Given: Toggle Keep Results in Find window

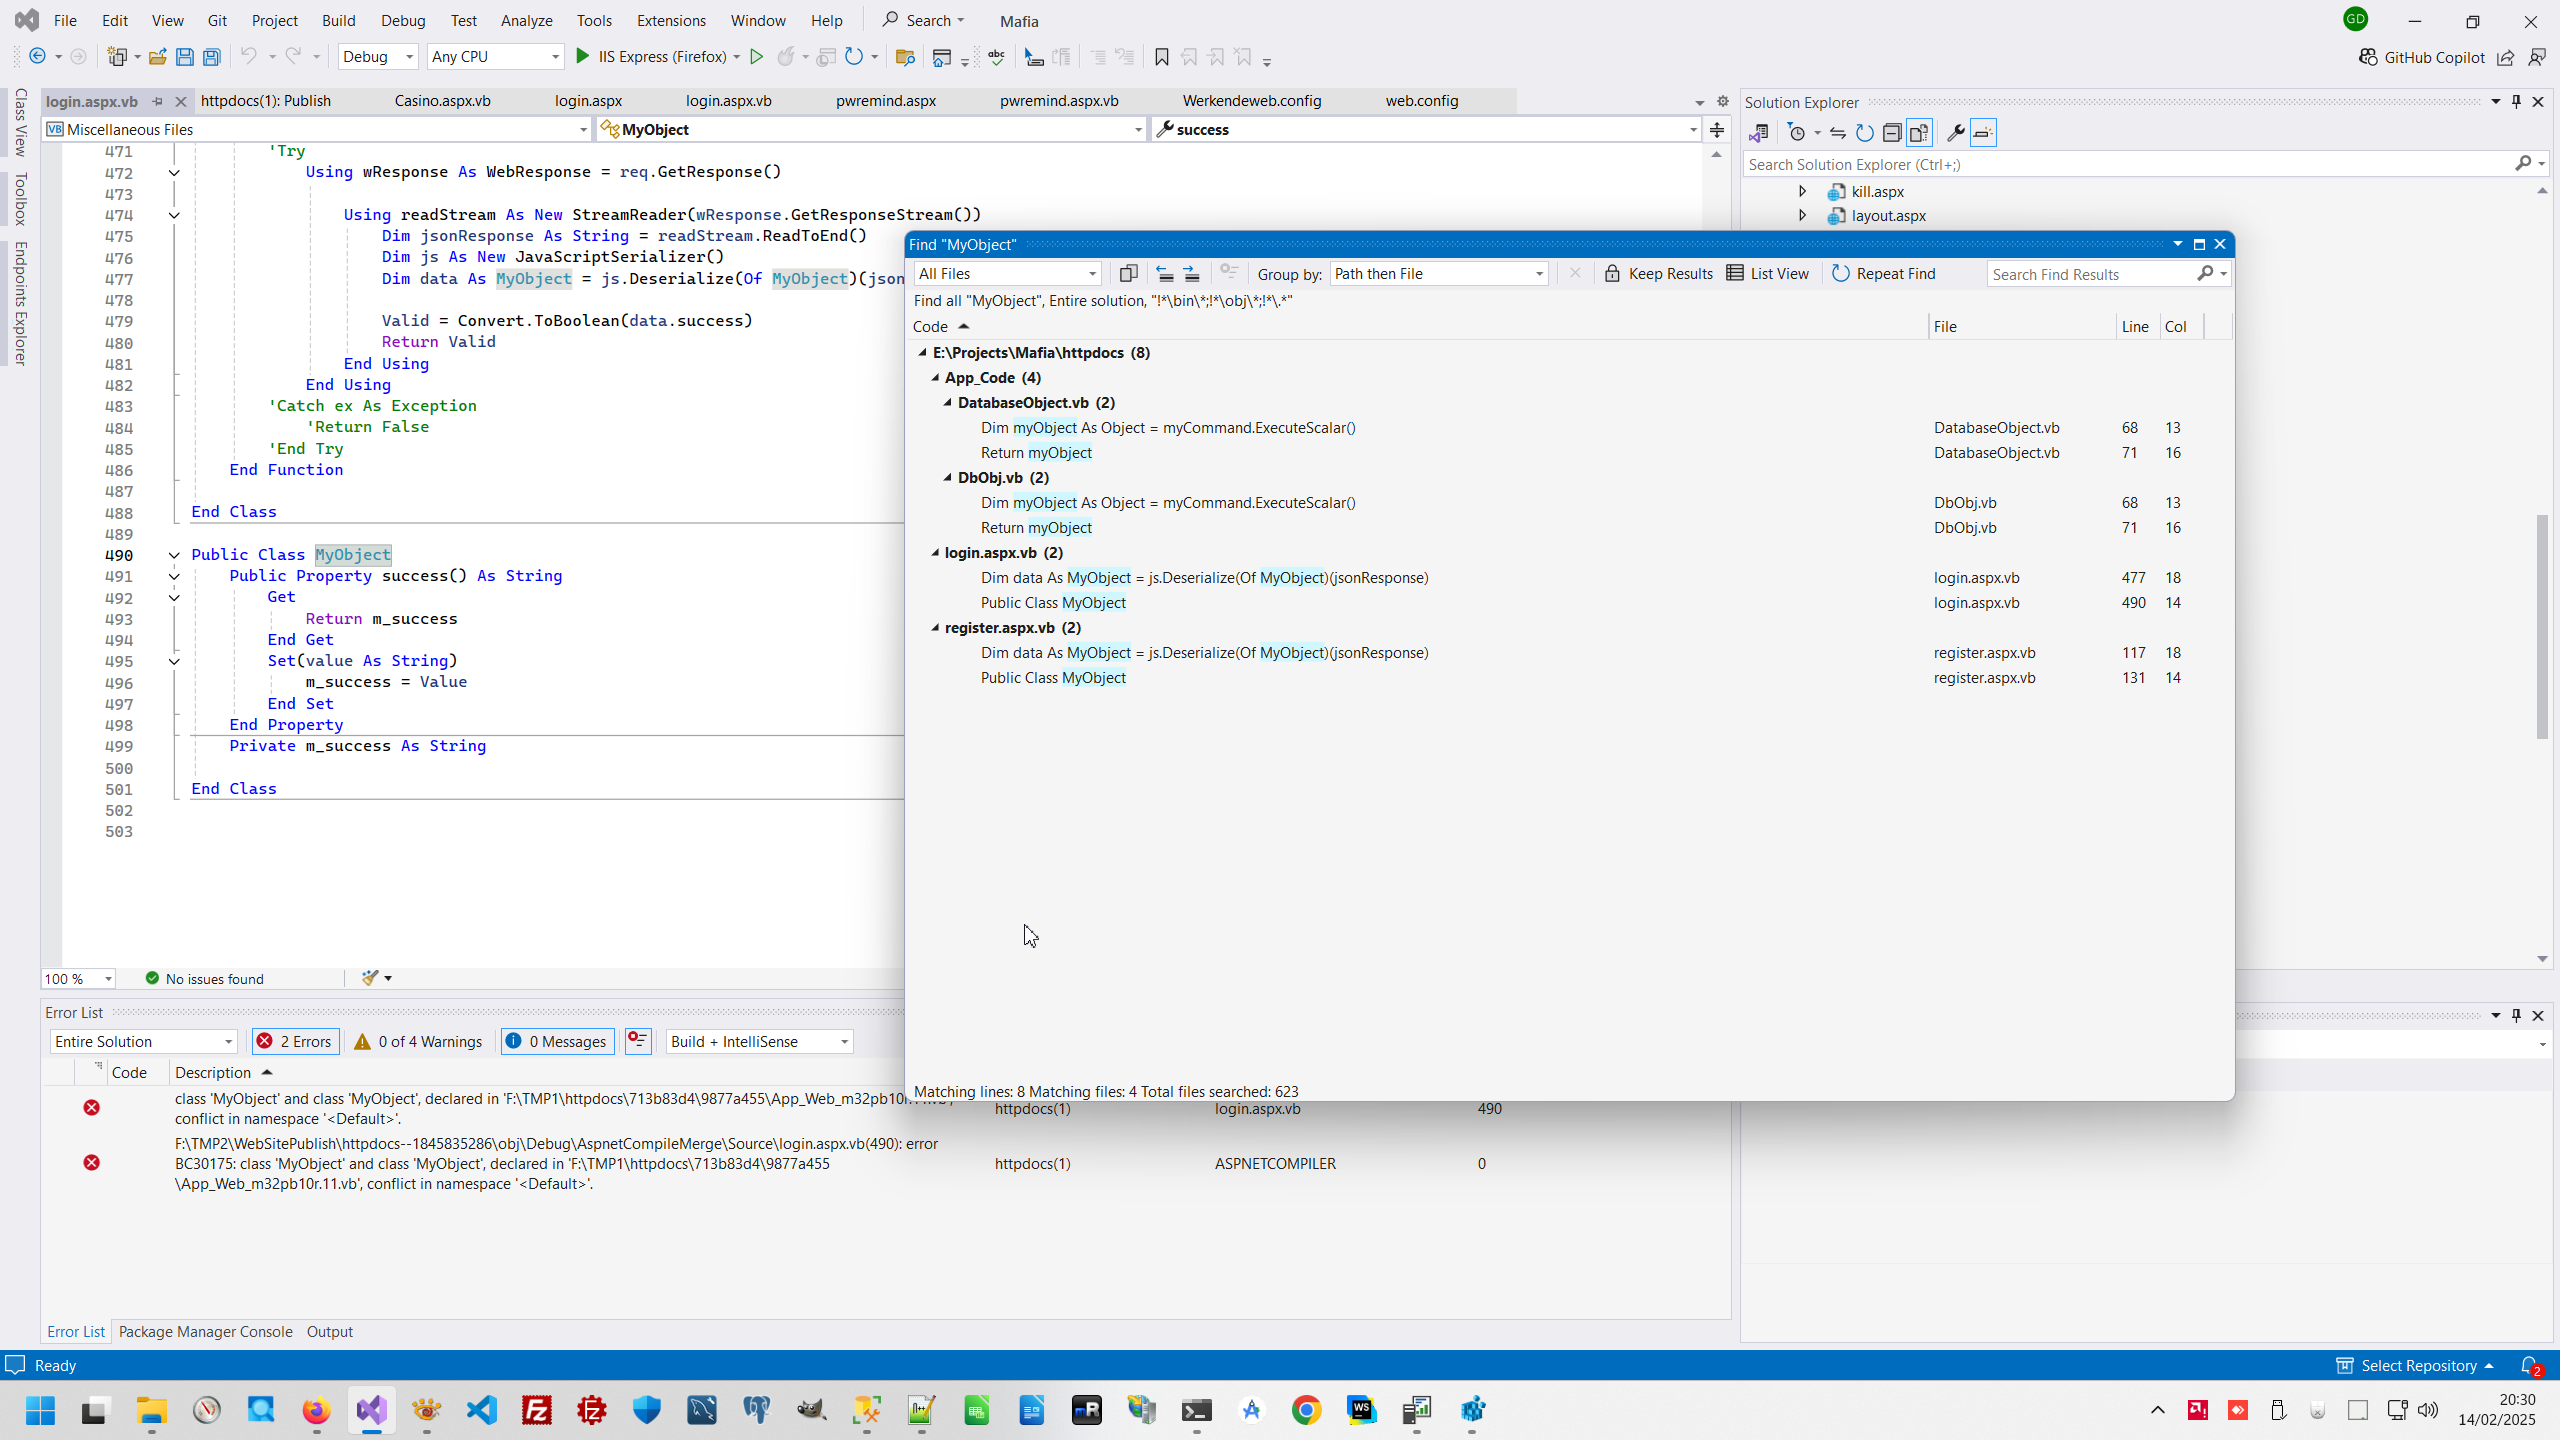Looking at the screenshot, I should pos(1658,273).
